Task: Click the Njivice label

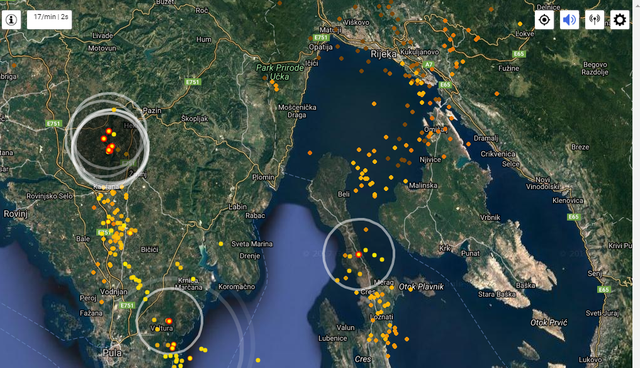Action: click(430, 160)
